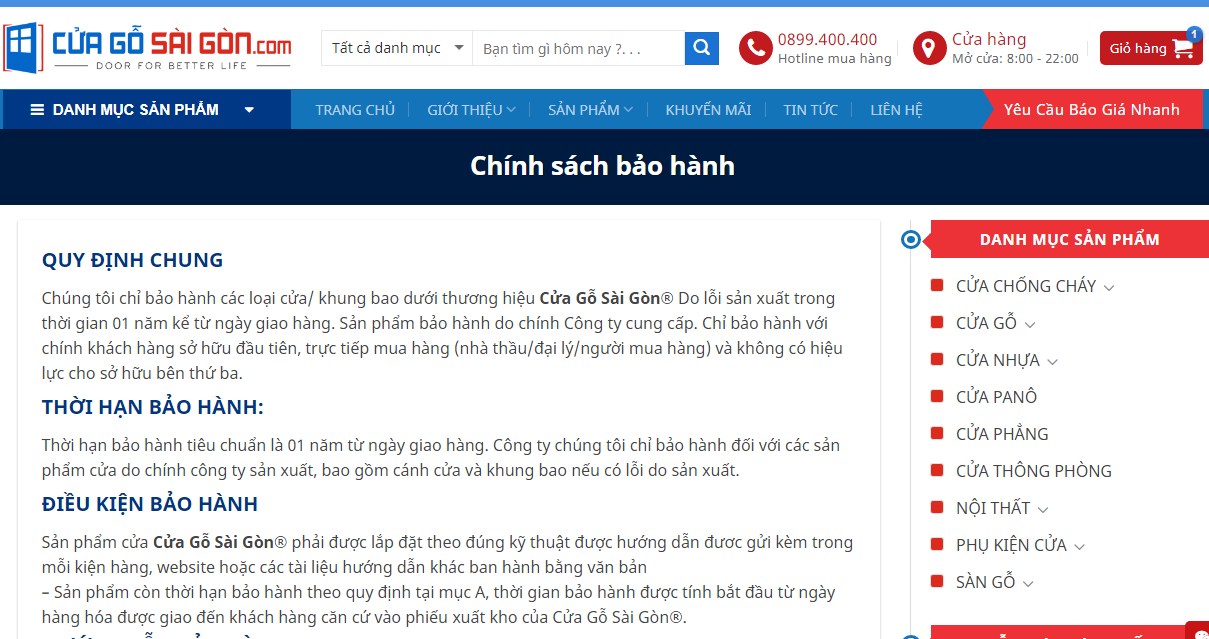The width and height of the screenshot is (1209, 639).
Task: Open the Nội thất category link
Action: pyautogui.click(x=993, y=508)
